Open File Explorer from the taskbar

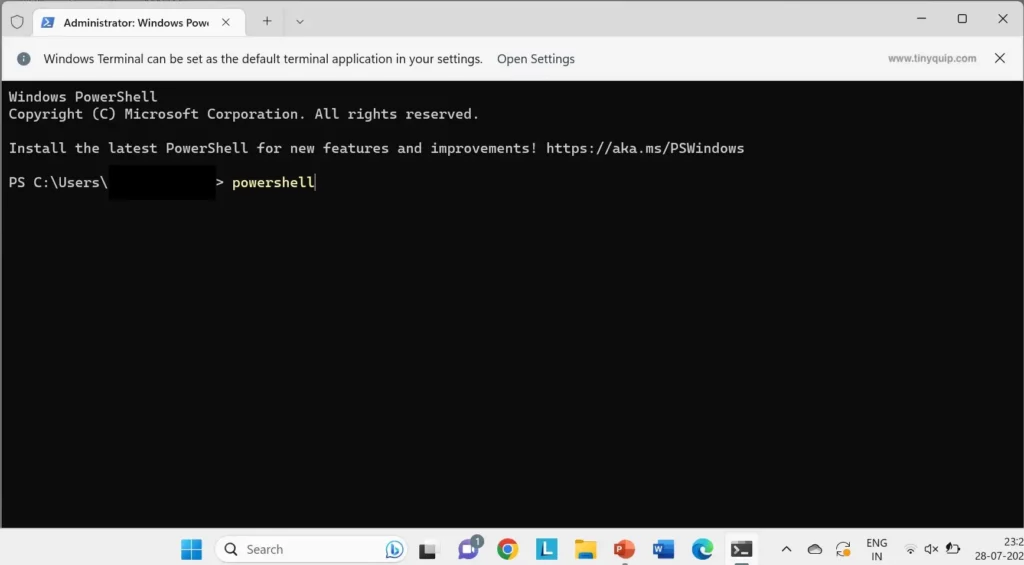click(x=586, y=549)
